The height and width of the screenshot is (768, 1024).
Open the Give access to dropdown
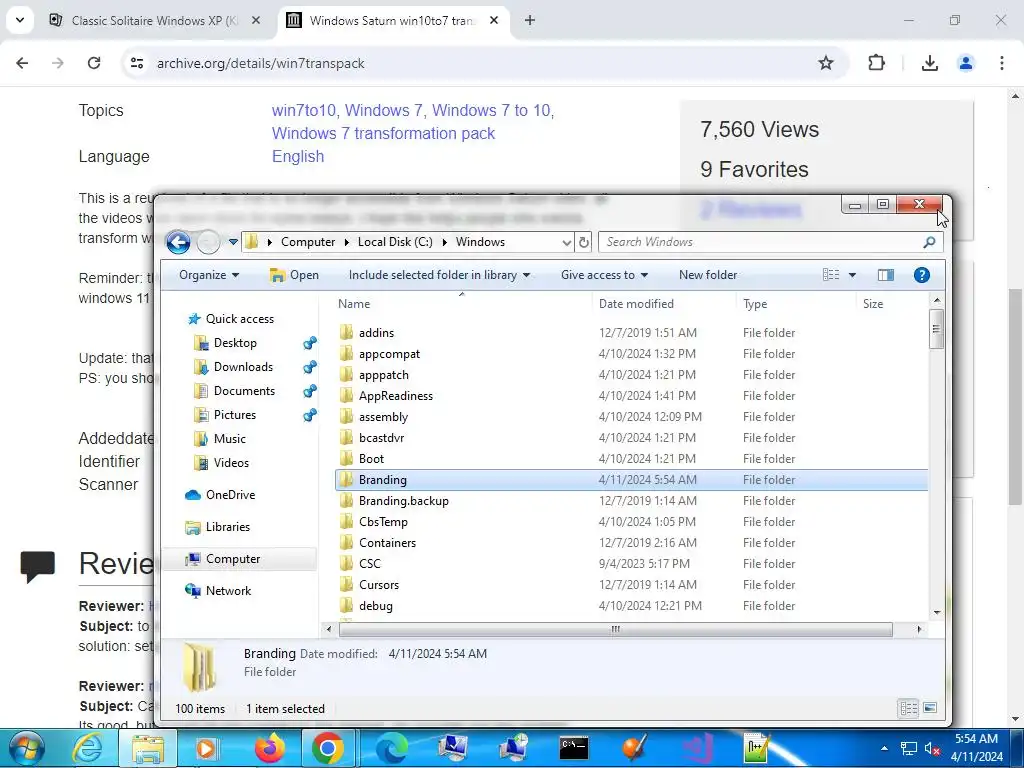click(x=604, y=275)
